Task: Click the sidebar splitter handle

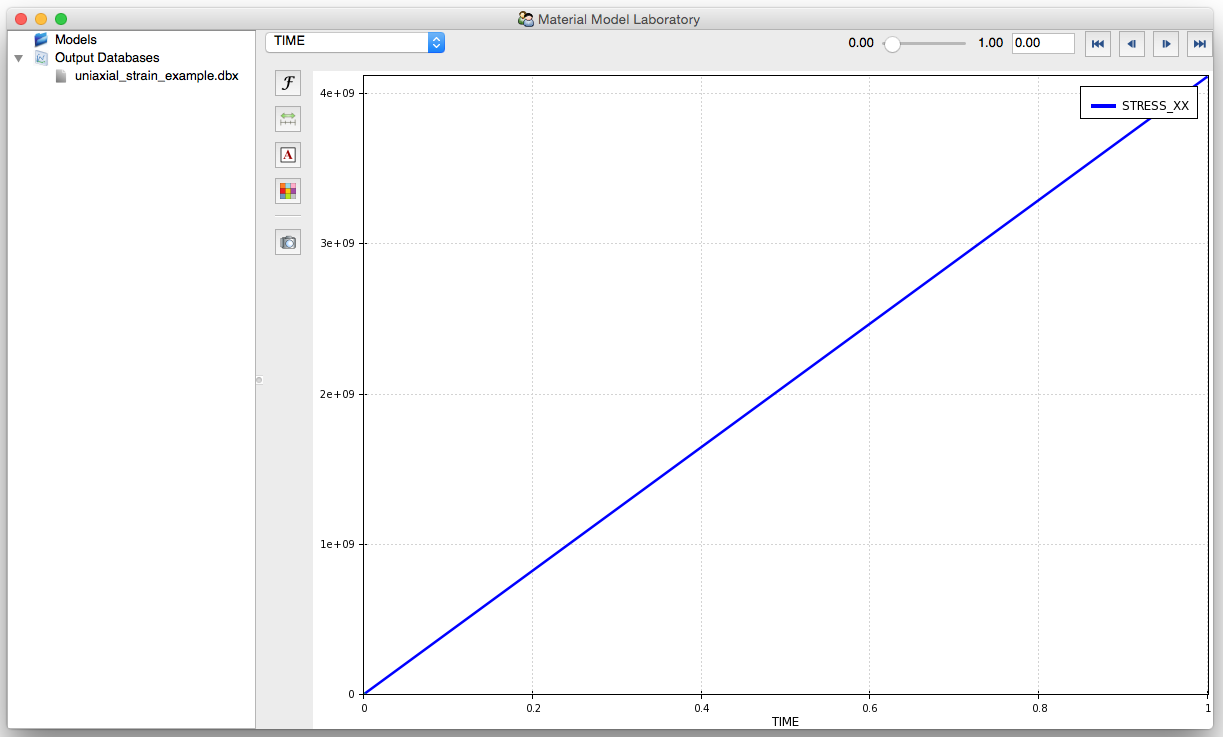Action: 259,380
